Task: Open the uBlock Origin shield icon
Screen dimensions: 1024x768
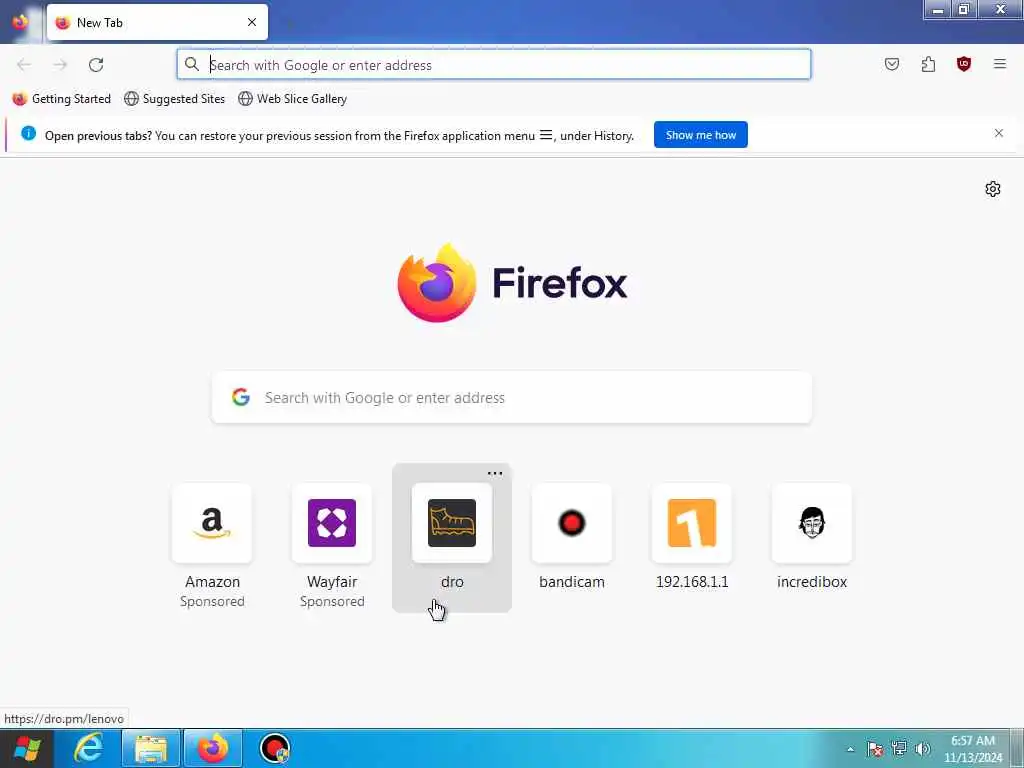Action: [964, 64]
